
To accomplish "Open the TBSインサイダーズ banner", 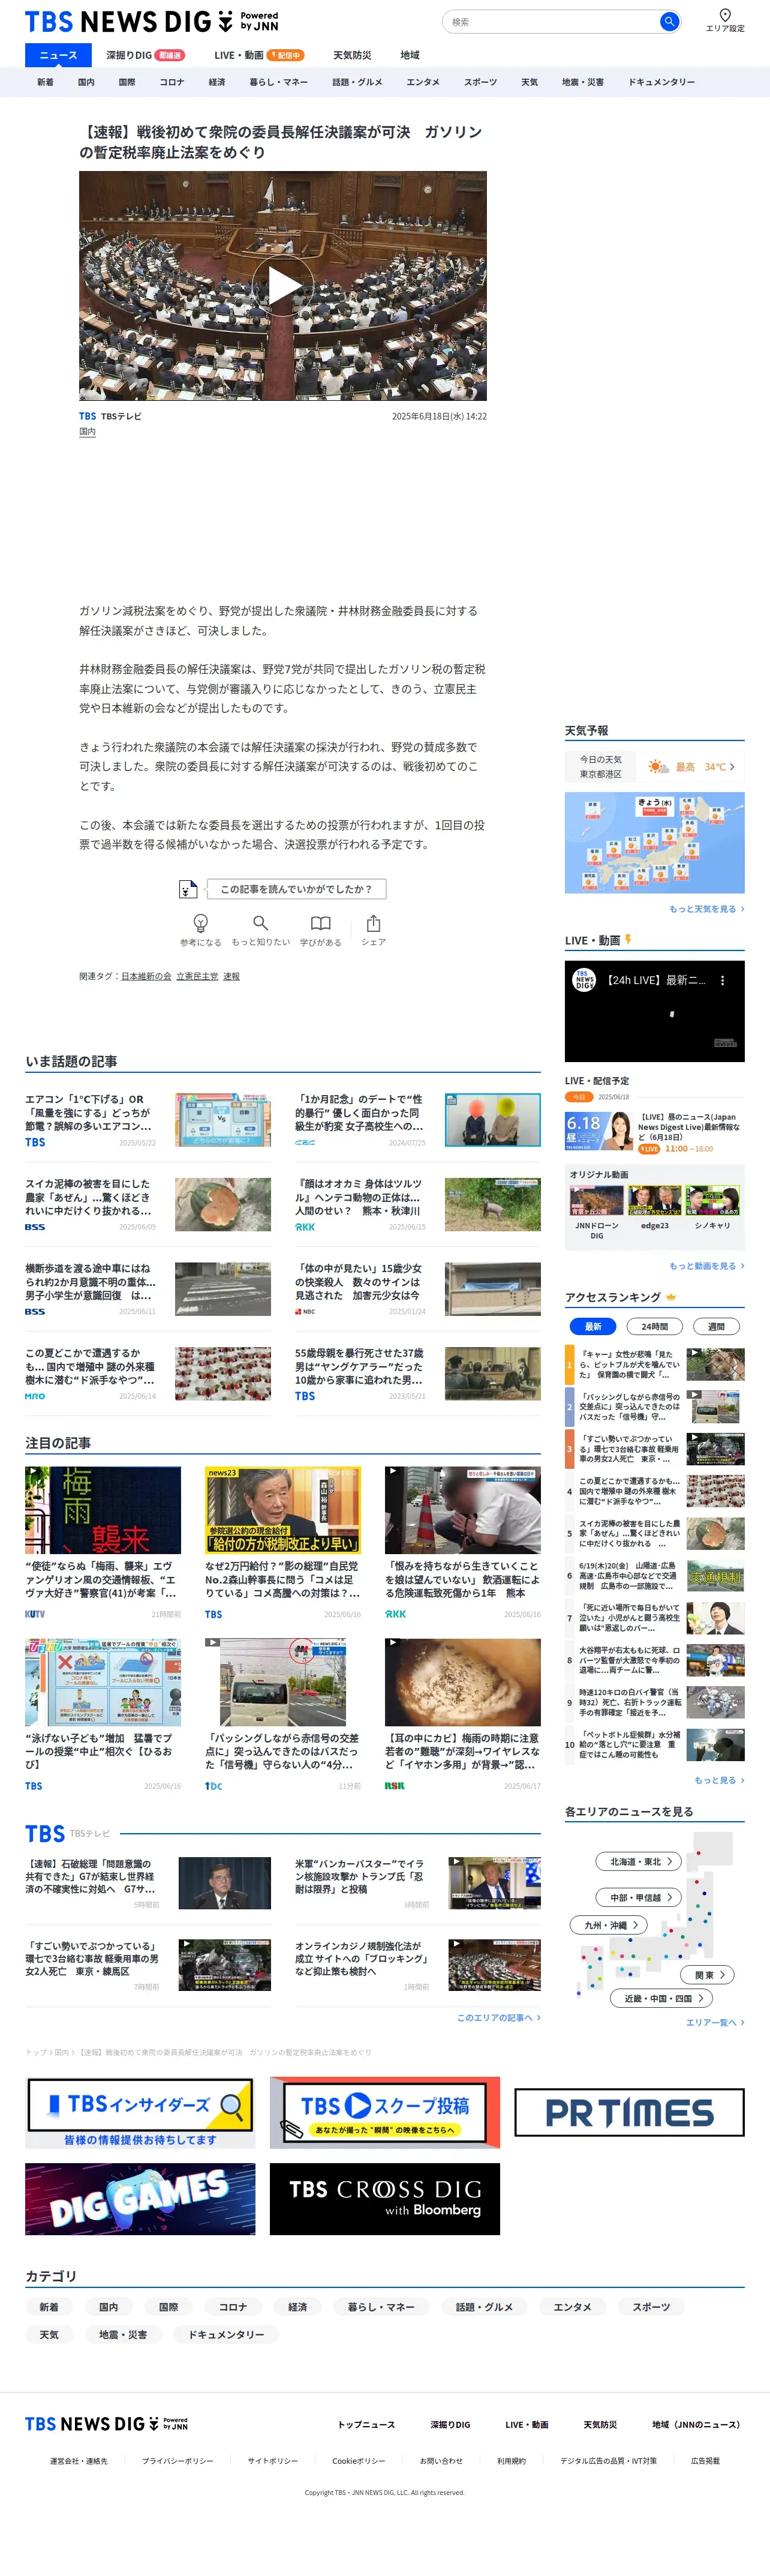I will [140, 2112].
